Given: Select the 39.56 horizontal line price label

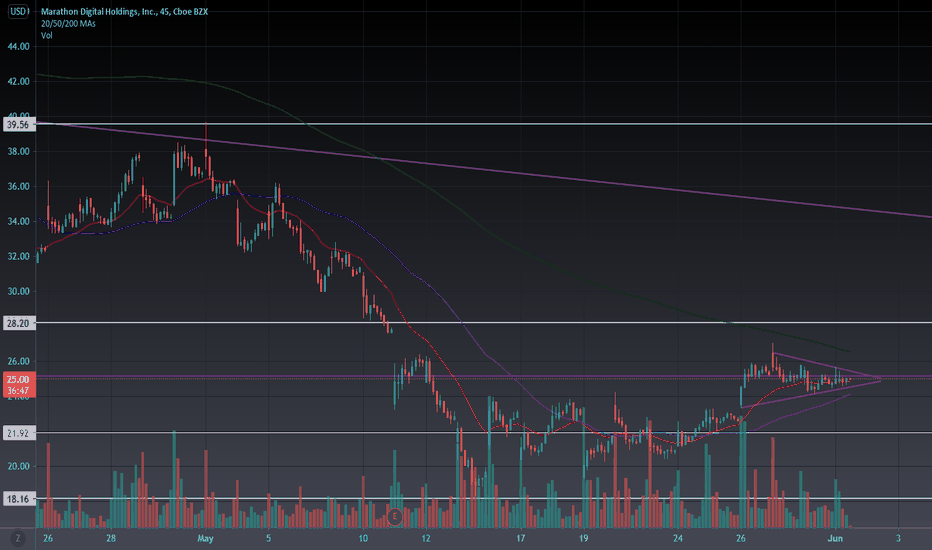Looking at the screenshot, I should [18, 124].
